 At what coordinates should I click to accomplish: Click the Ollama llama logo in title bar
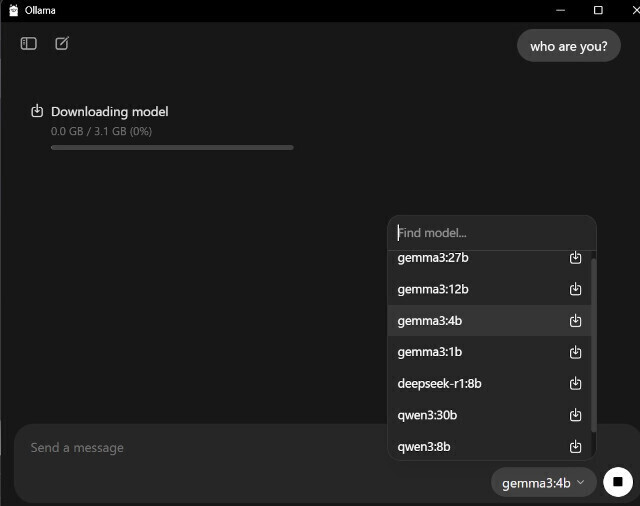tap(13, 10)
